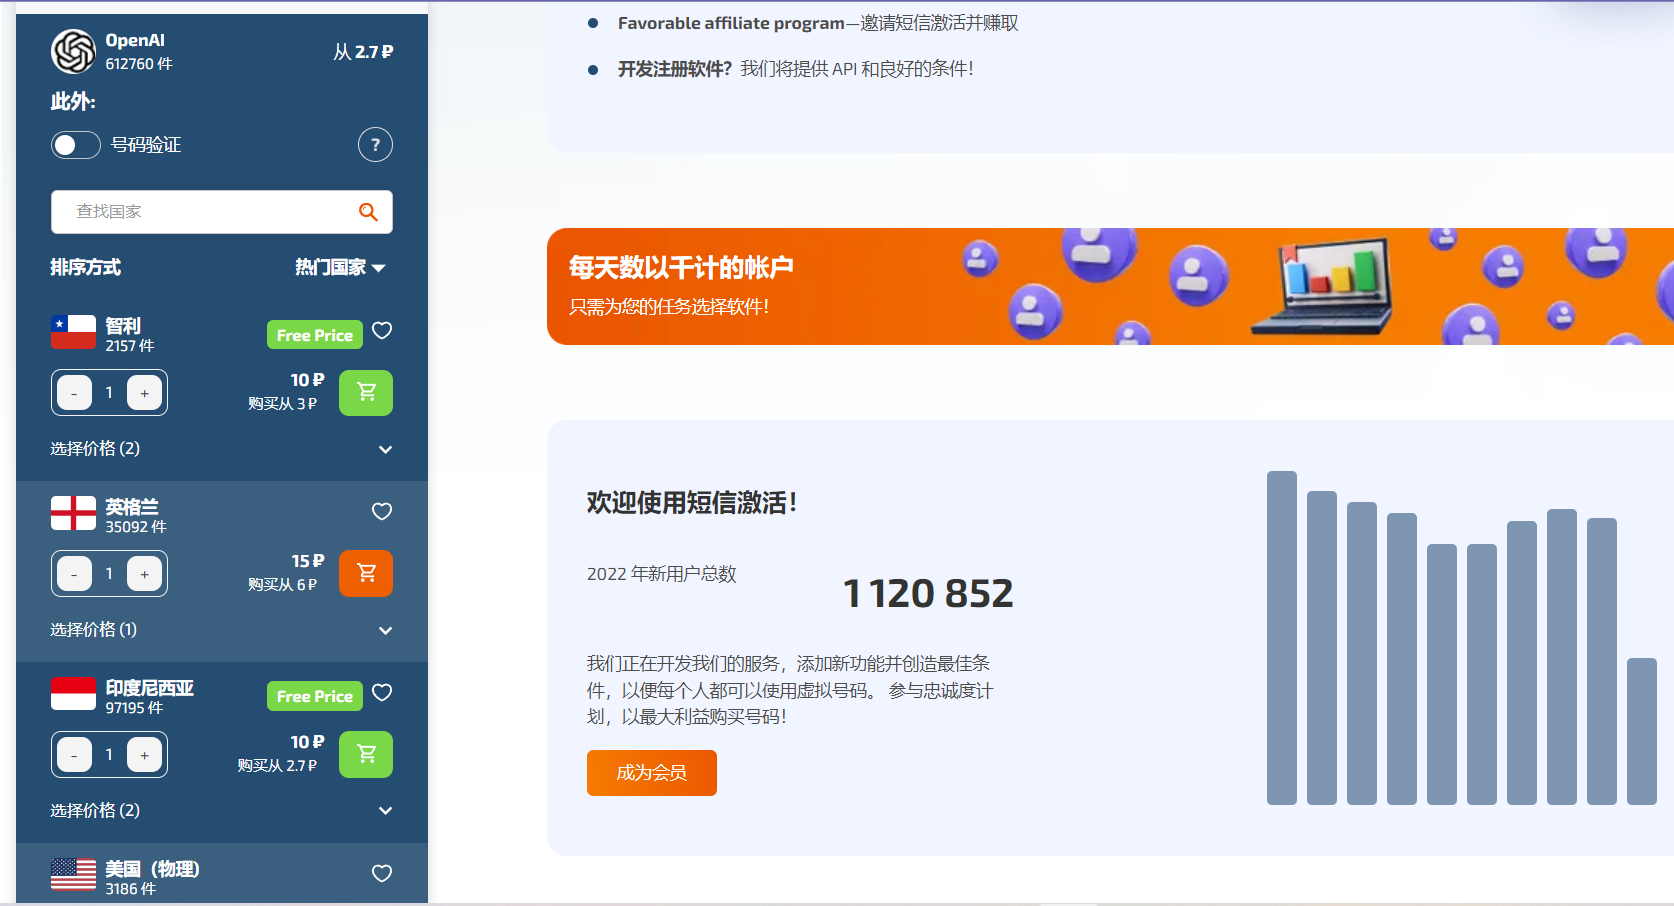
Task: Add Indonesia number to cart
Action: coord(366,755)
